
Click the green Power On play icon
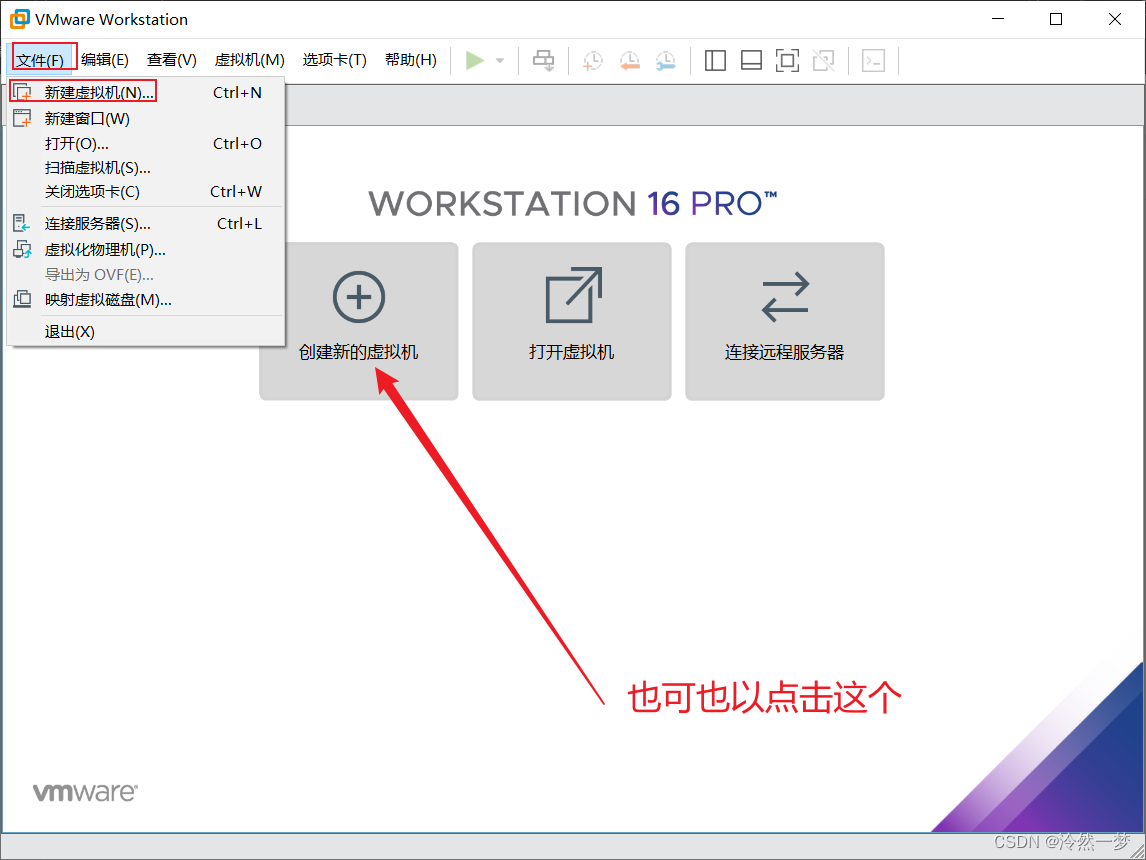click(474, 60)
